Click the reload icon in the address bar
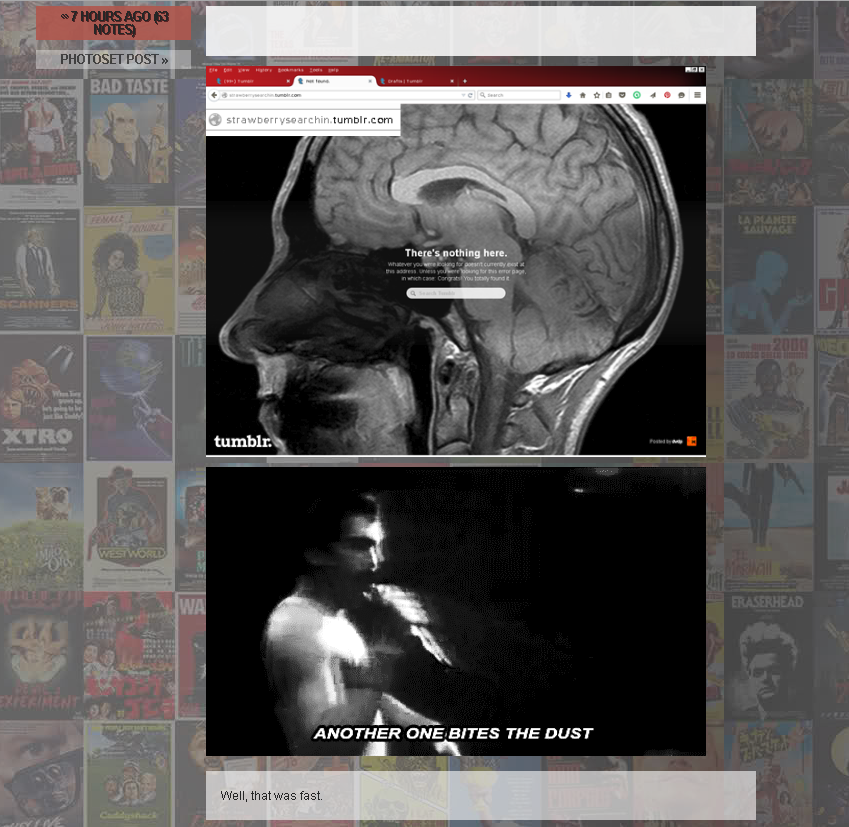Viewport: 849px width, 827px height. 470,95
